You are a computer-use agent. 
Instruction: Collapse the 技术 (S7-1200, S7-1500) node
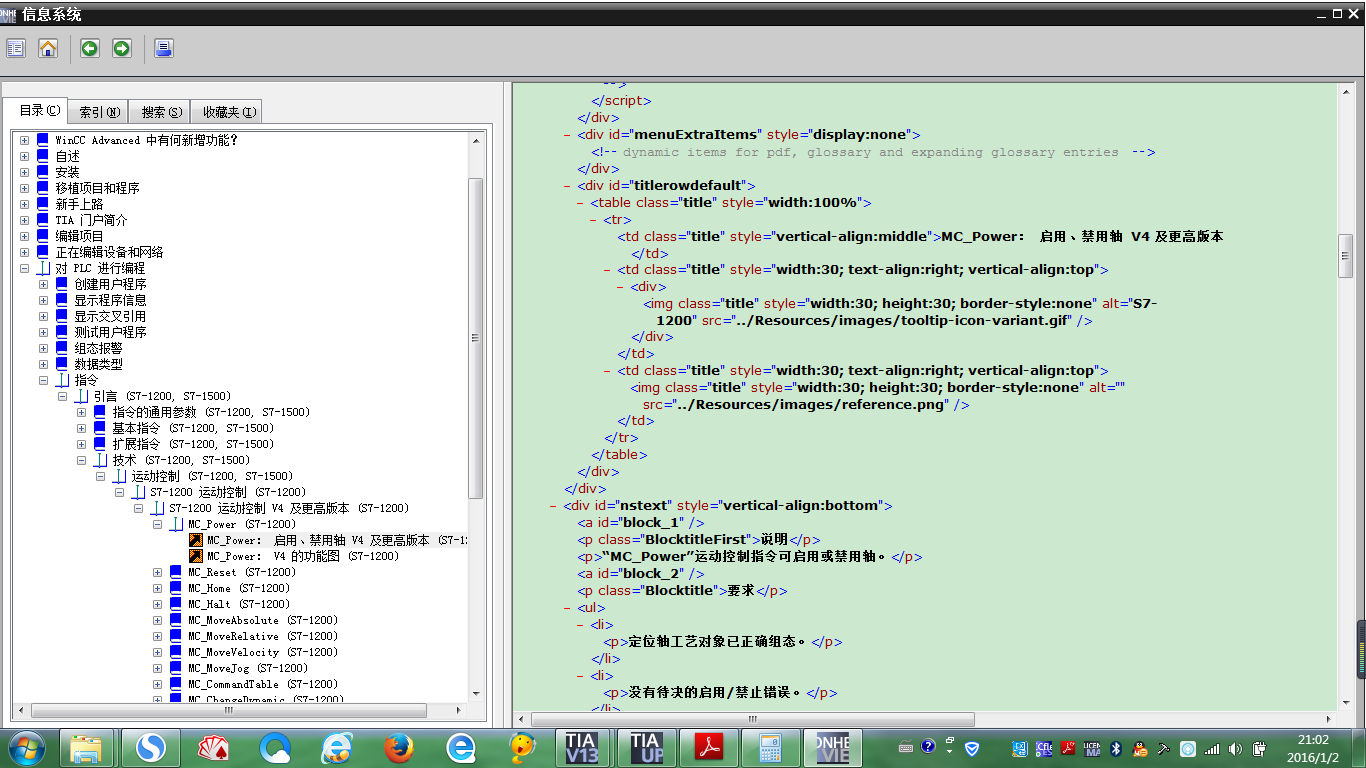[x=82, y=460]
